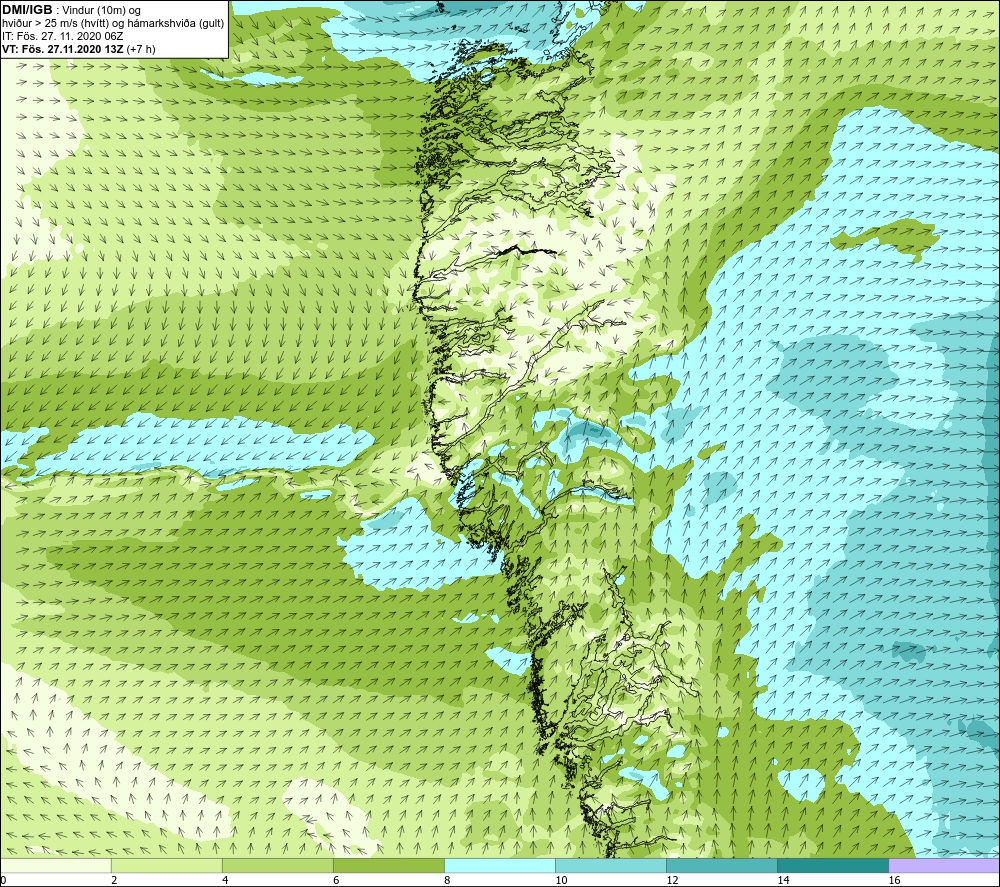The height and width of the screenshot is (887, 1000).
Task: Click the pale cream 0–2 m/s legend swatch
Action: [56, 865]
